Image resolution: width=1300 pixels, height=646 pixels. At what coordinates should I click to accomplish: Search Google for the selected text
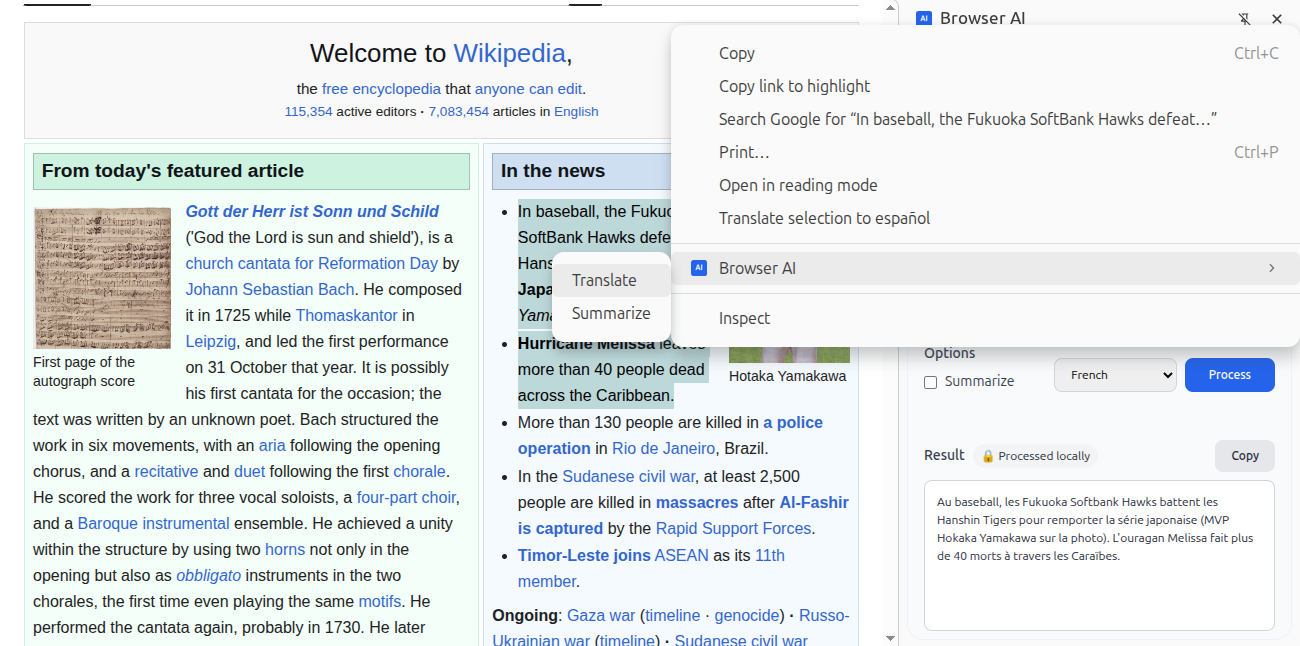[x=985, y=119]
